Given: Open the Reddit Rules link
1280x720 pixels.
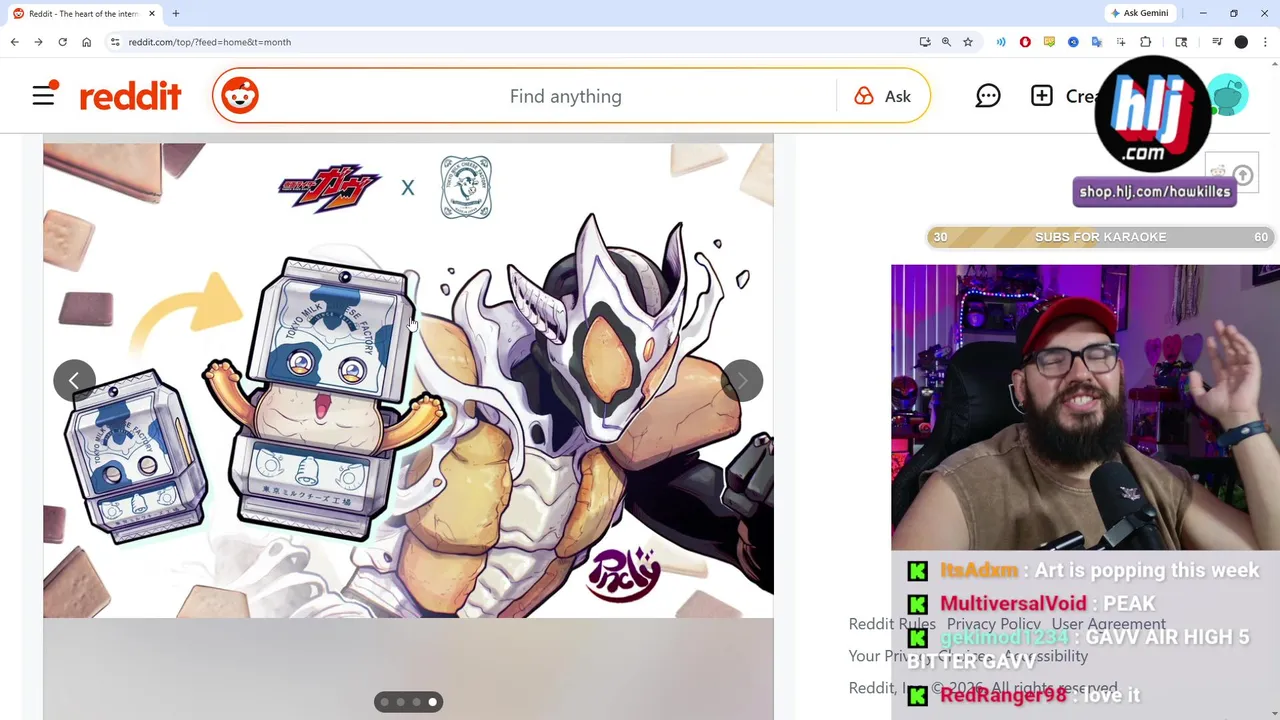Looking at the screenshot, I should 892,624.
